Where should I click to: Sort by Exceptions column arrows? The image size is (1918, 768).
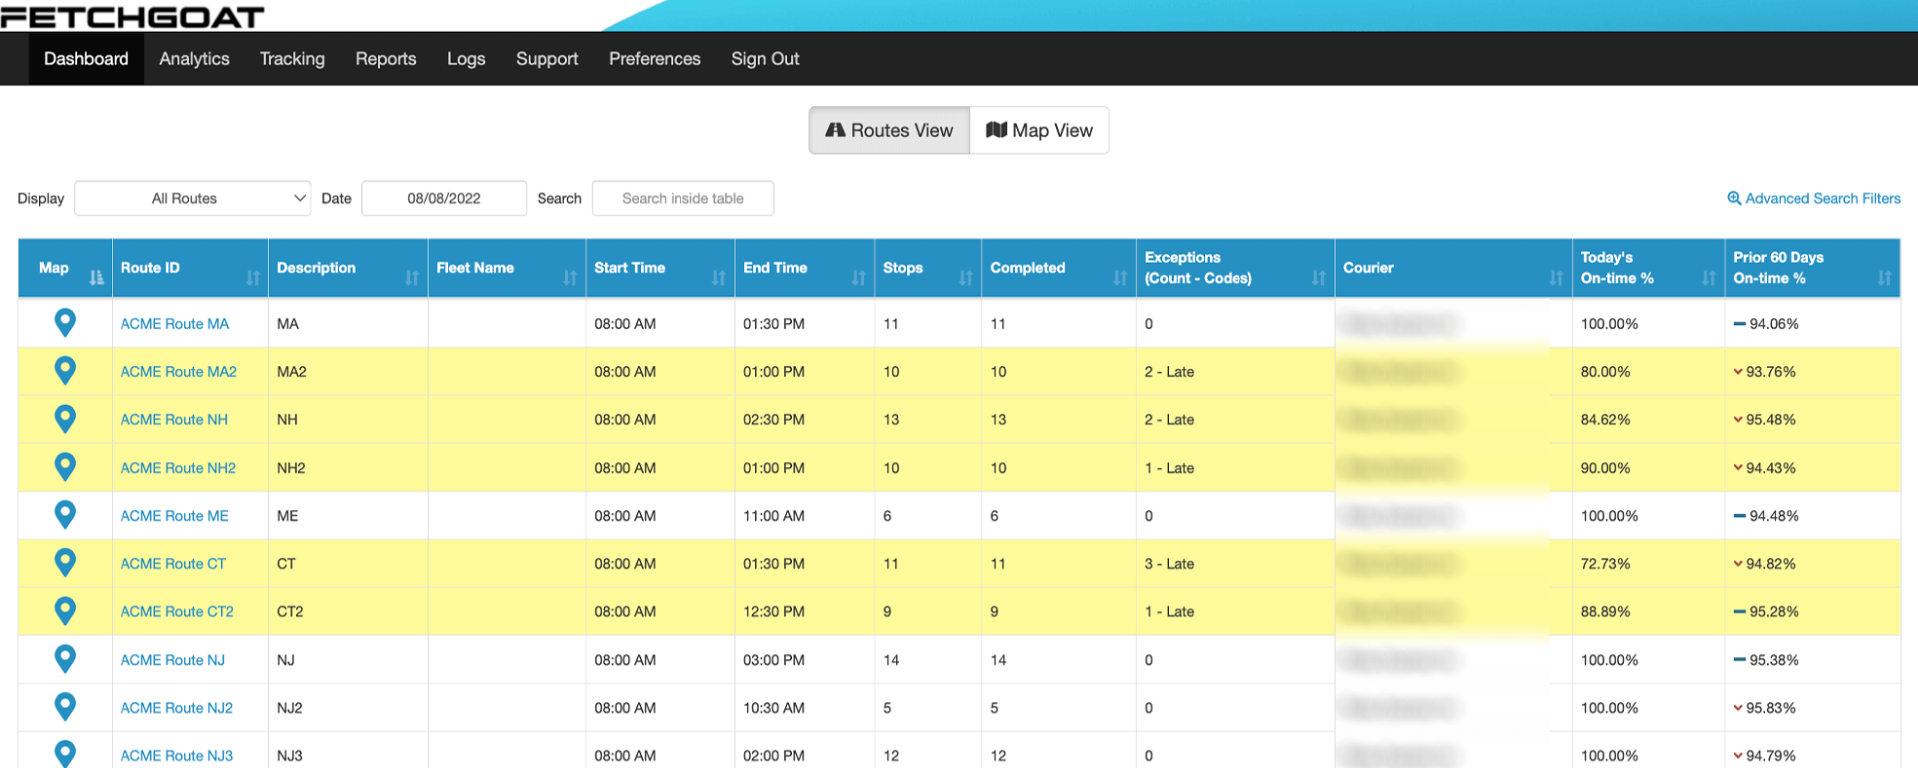point(1318,278)
